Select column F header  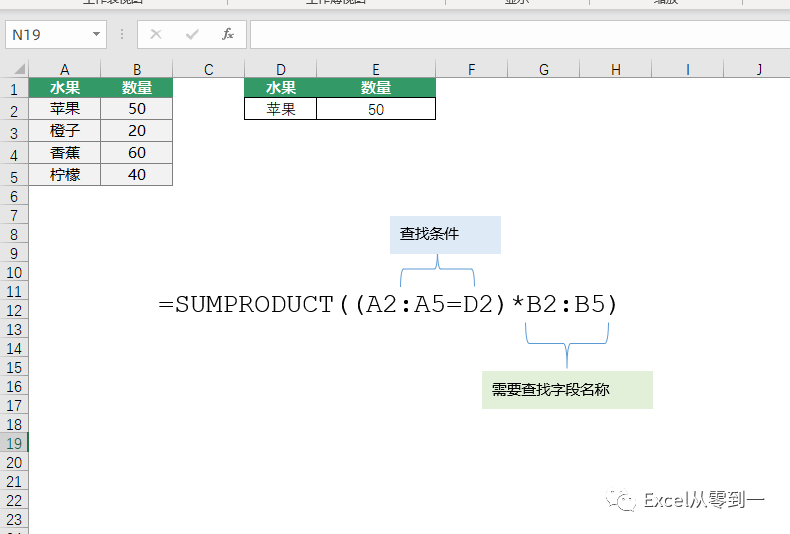[x=472, y=69]
